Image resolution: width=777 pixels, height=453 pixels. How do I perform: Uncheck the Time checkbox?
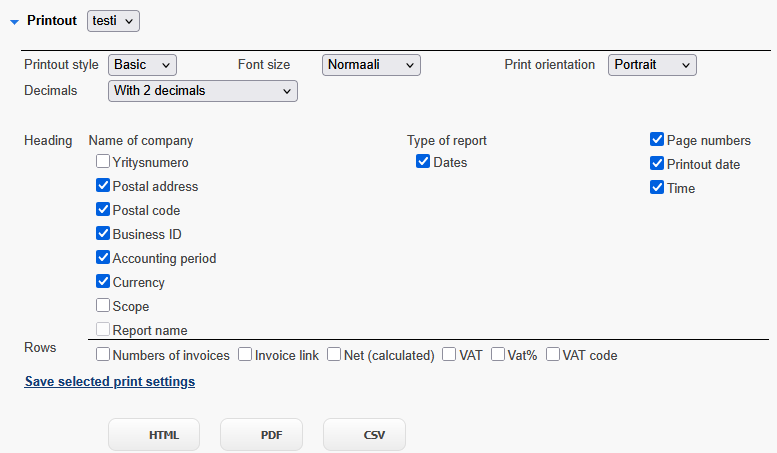657,187
